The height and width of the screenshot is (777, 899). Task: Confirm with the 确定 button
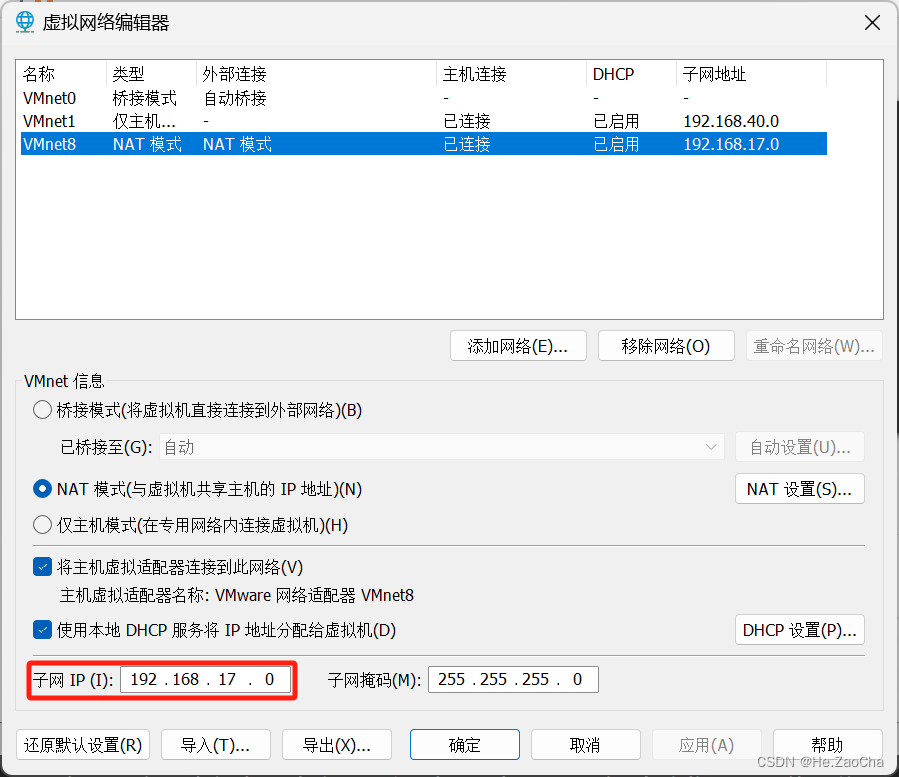pos(465,745)
